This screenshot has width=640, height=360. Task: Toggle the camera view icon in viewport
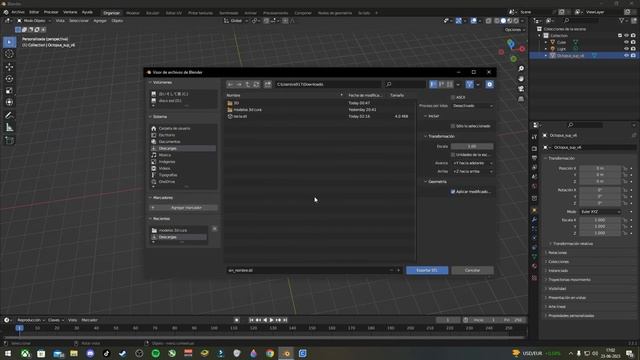click(x=521, y=89)
